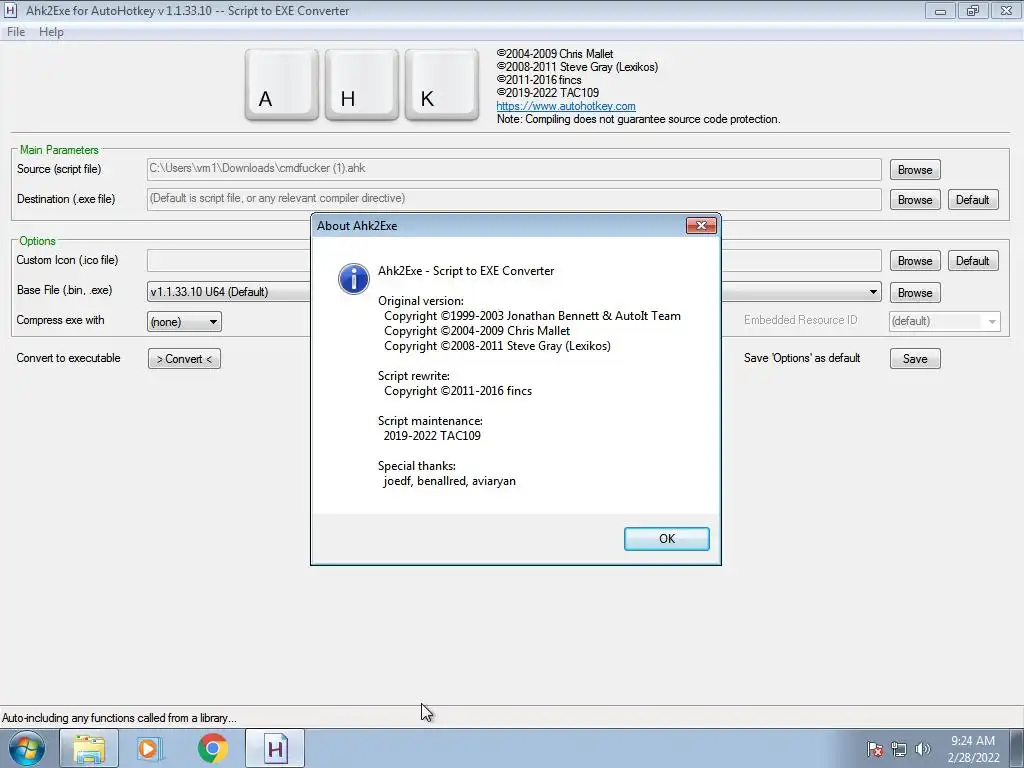Viewport: 1024px width, 768px height.
Task: Click the 'joedf, benallred, aviaryan' dialog line
Action: click(449, 481)
